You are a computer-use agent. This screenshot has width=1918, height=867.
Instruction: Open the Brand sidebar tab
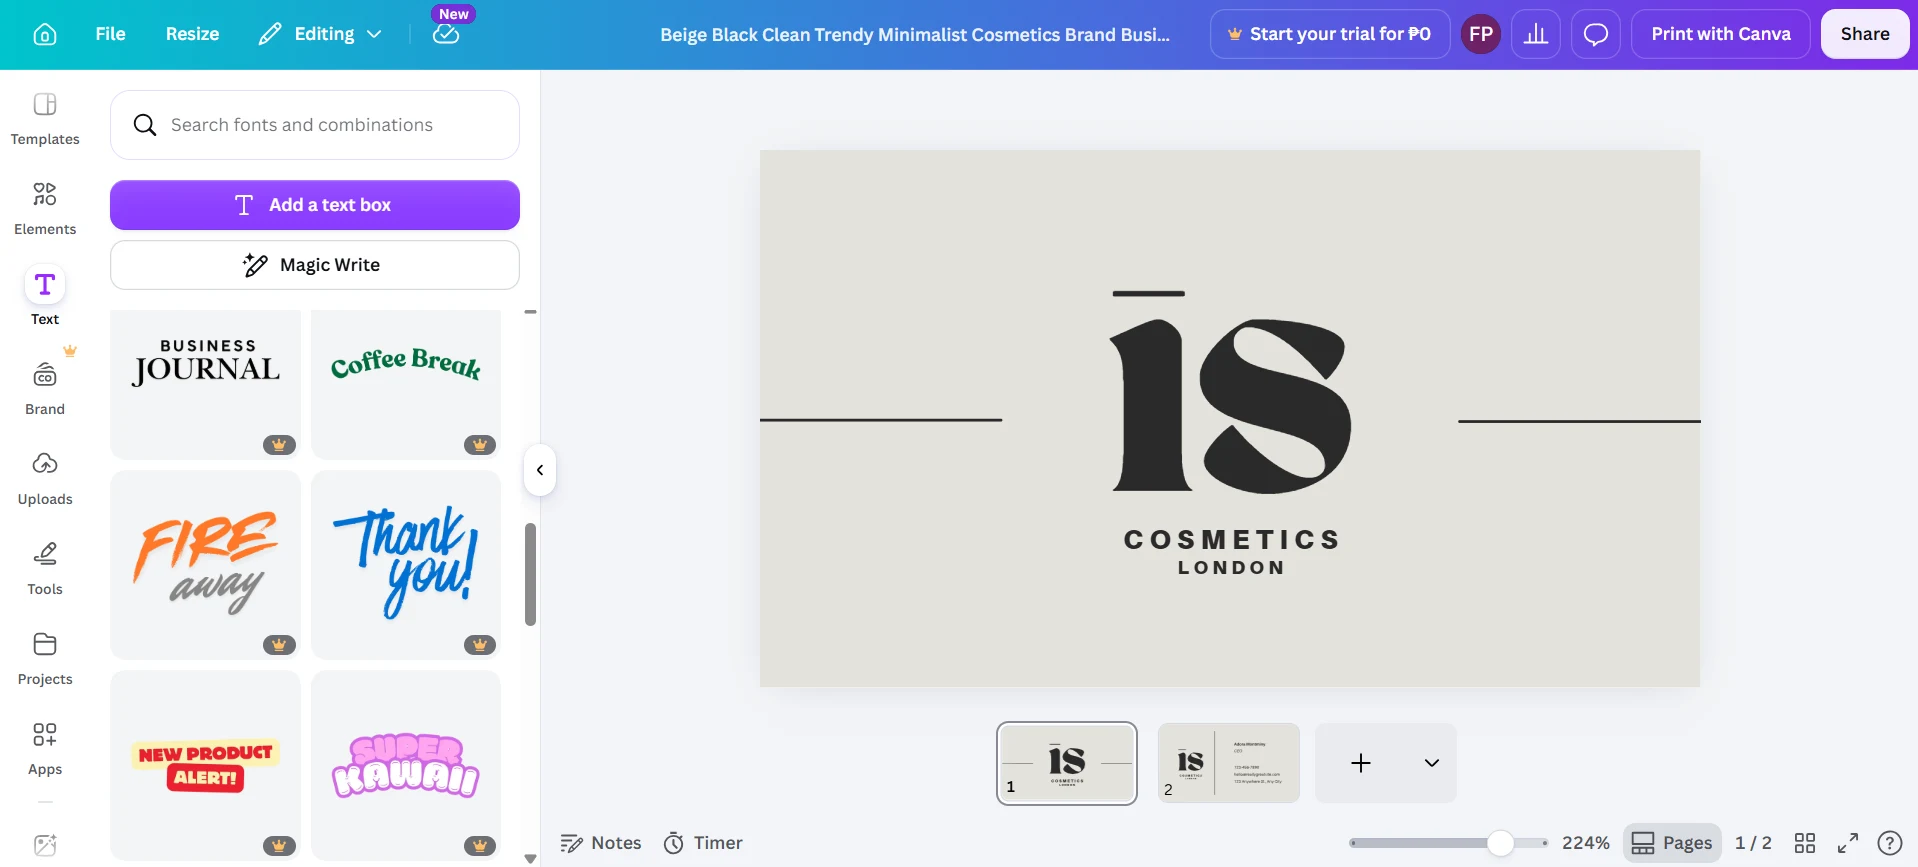[45, 388]
